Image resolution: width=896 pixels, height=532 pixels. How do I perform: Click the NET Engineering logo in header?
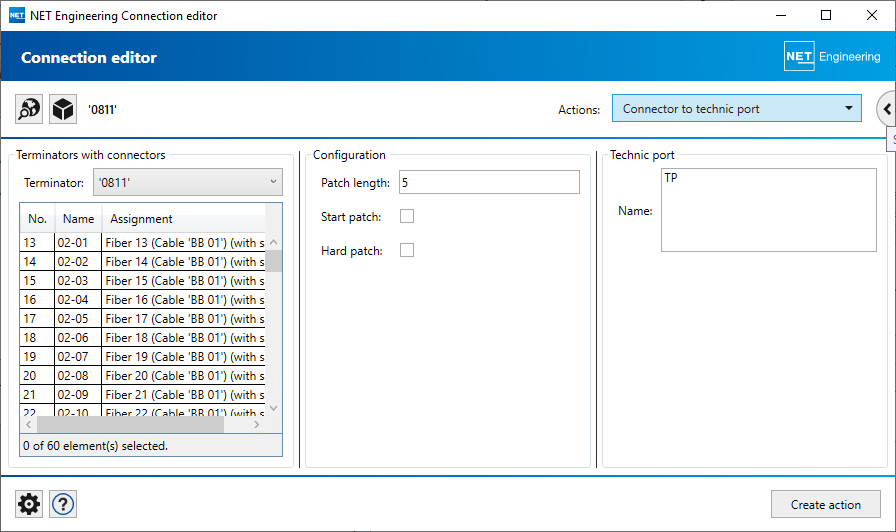click(832, 56)
